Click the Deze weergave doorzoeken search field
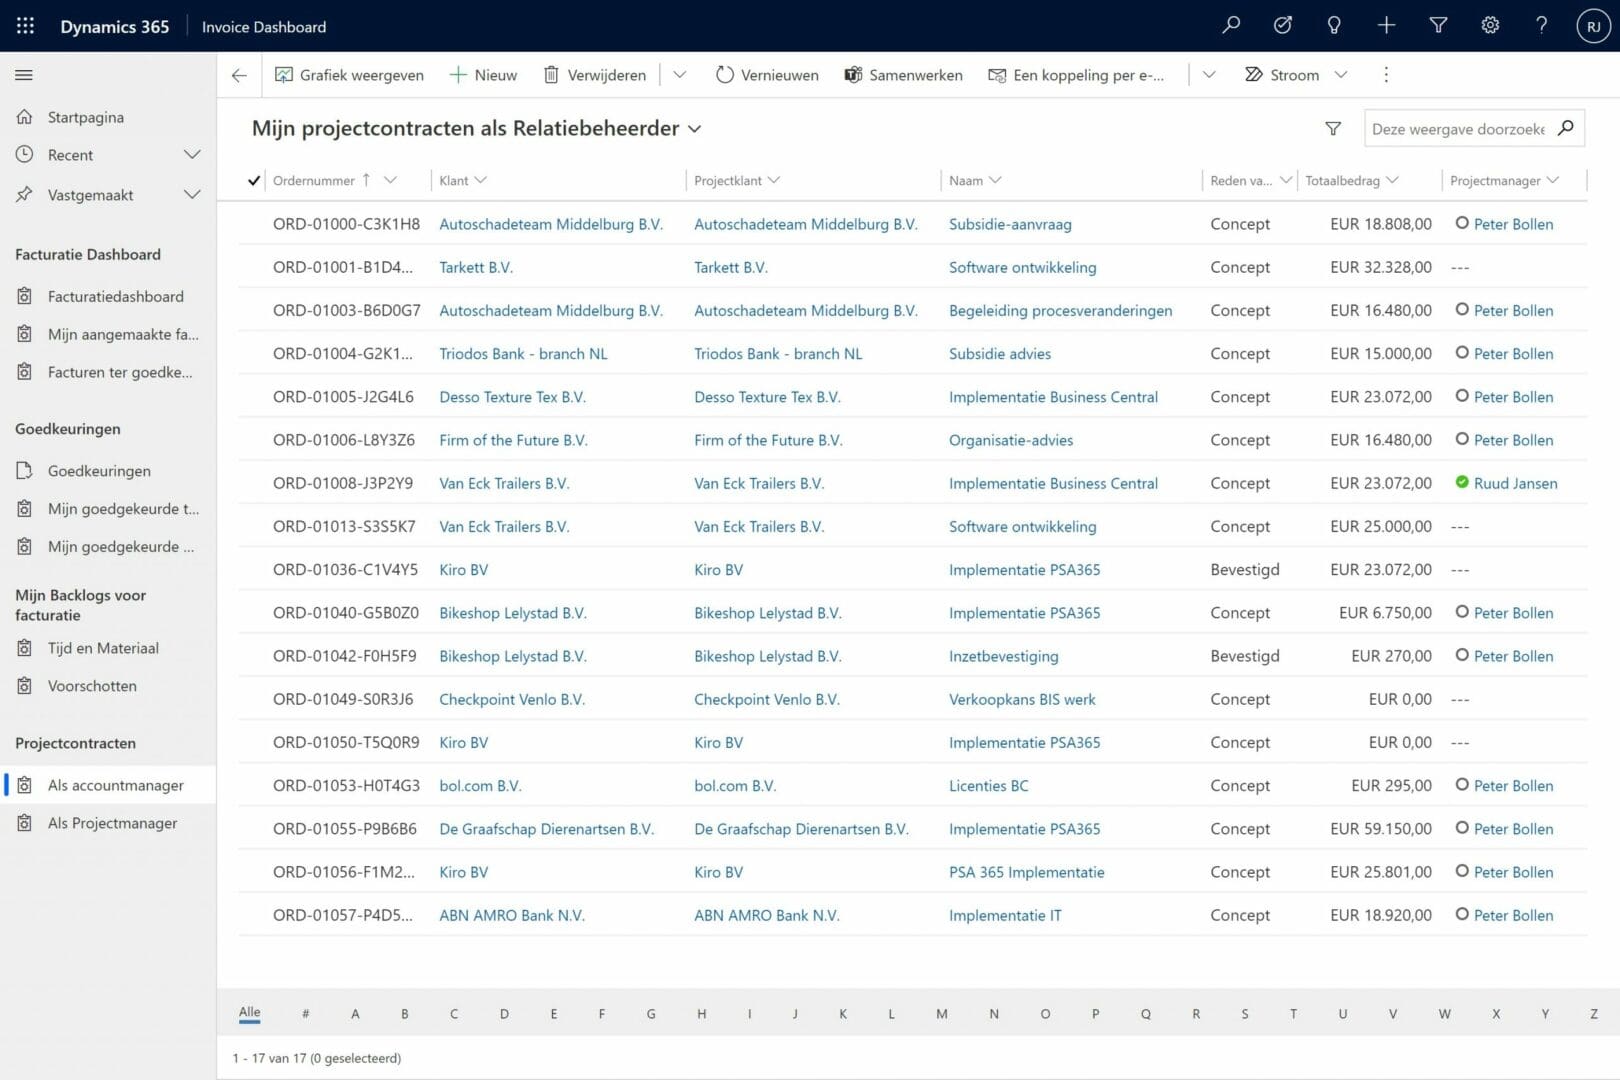Viewport: 1620px width, 1080px height. (1457, 129)
